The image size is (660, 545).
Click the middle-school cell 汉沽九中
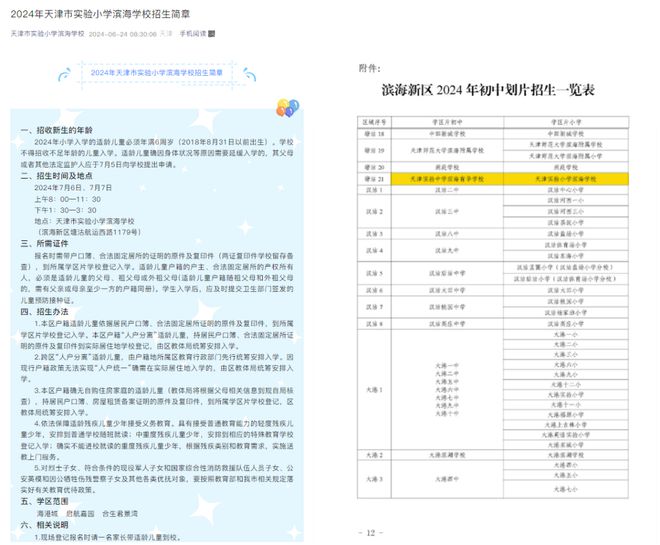[447, 250]
